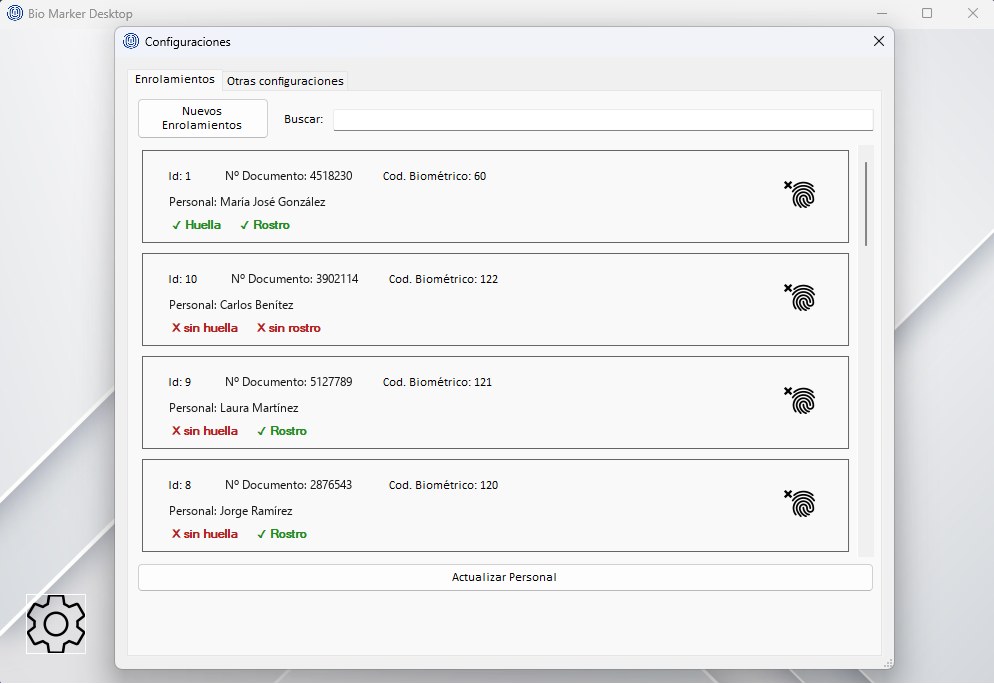Click document number 5127789
994x684 pixels.
[x=331, y=382]
